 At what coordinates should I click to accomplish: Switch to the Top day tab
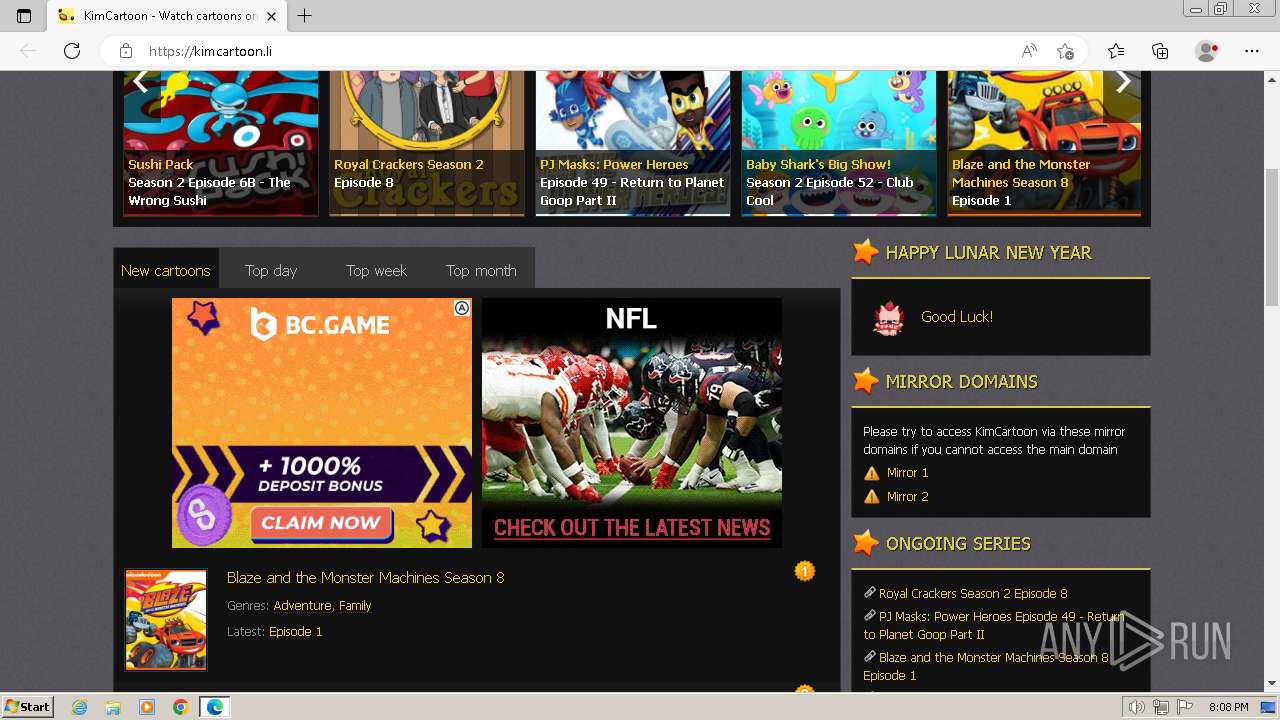click(x=271, y=270)
